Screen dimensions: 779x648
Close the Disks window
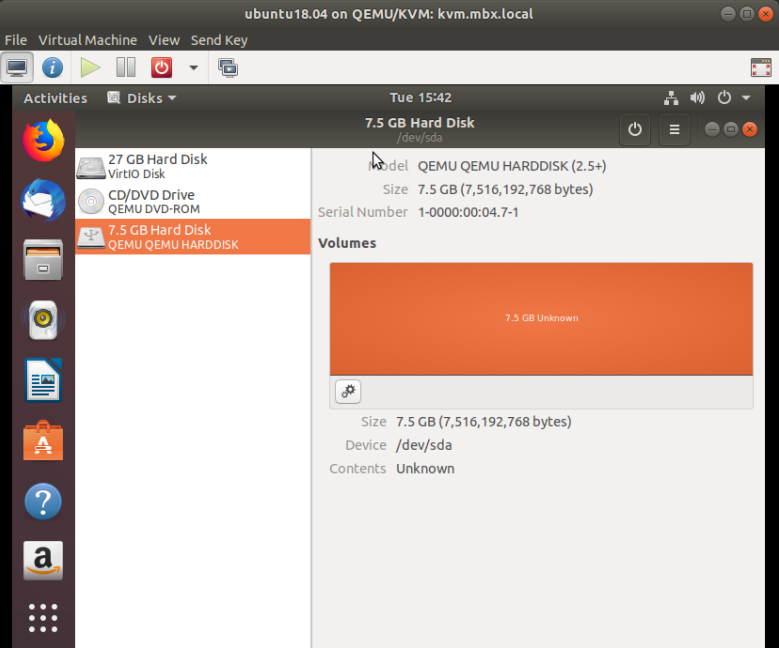[x=750, y=130]
